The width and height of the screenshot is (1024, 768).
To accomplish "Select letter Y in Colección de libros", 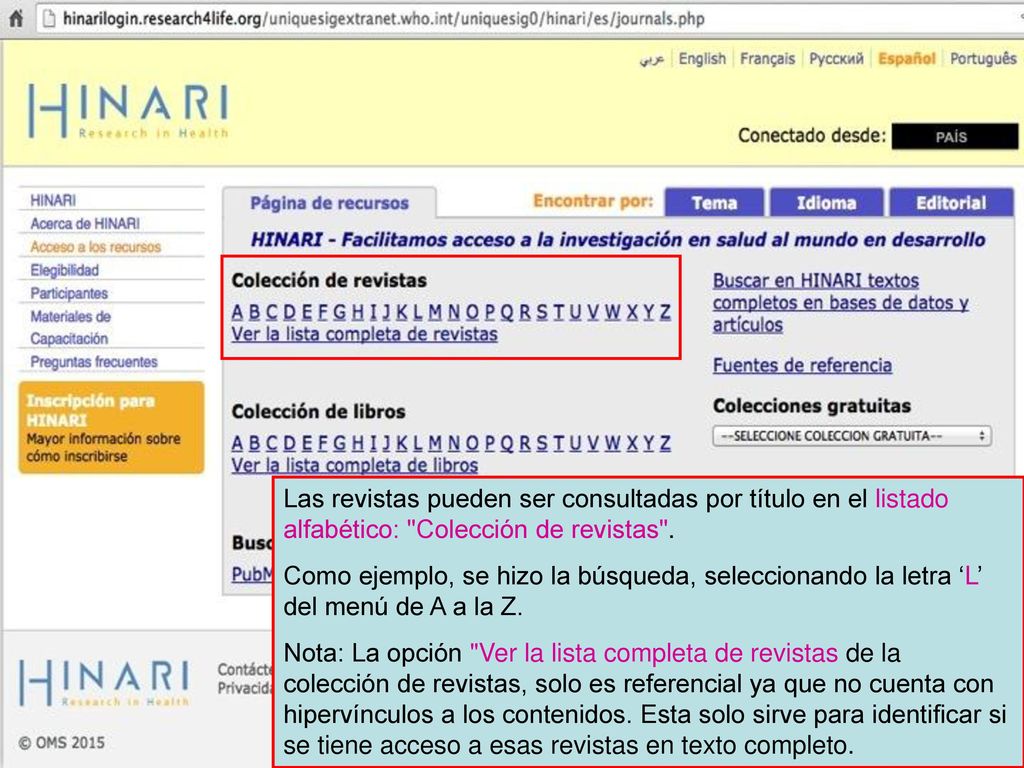I will click(648, 443).
